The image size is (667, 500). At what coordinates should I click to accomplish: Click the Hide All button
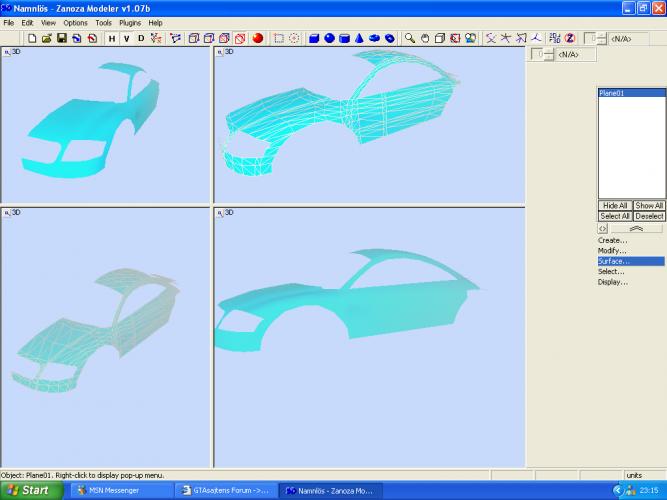pyautogui.click(x=614, y=205)
